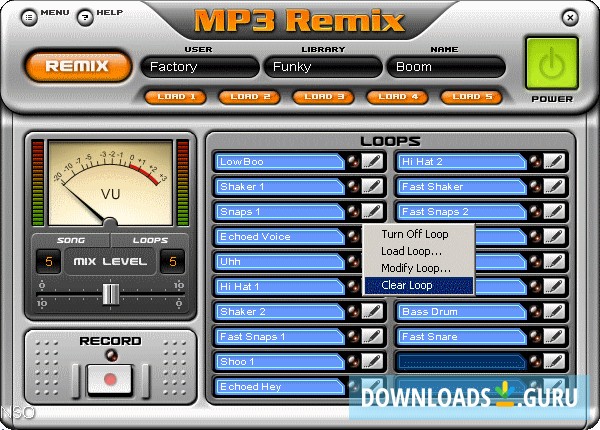This screenshot has width=600, height=430.
Task: Toggle the Shaker 1 loop LED
Action: pyautogui.click(x=353, y=186)
